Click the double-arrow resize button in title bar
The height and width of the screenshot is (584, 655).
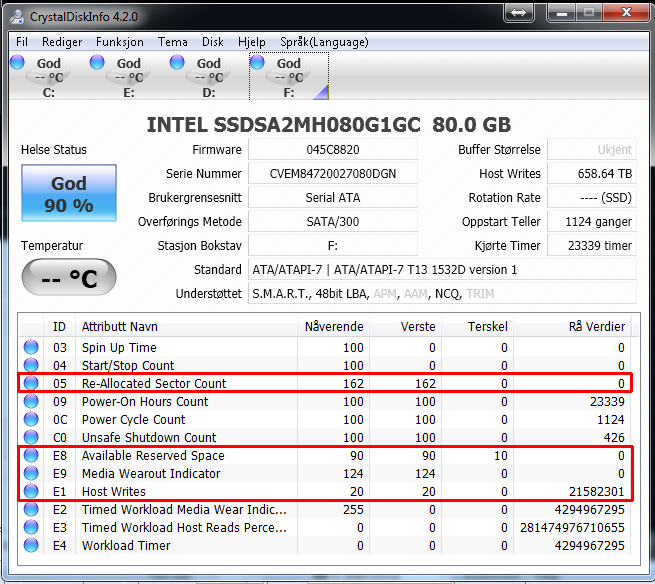[x=518, y=12]
